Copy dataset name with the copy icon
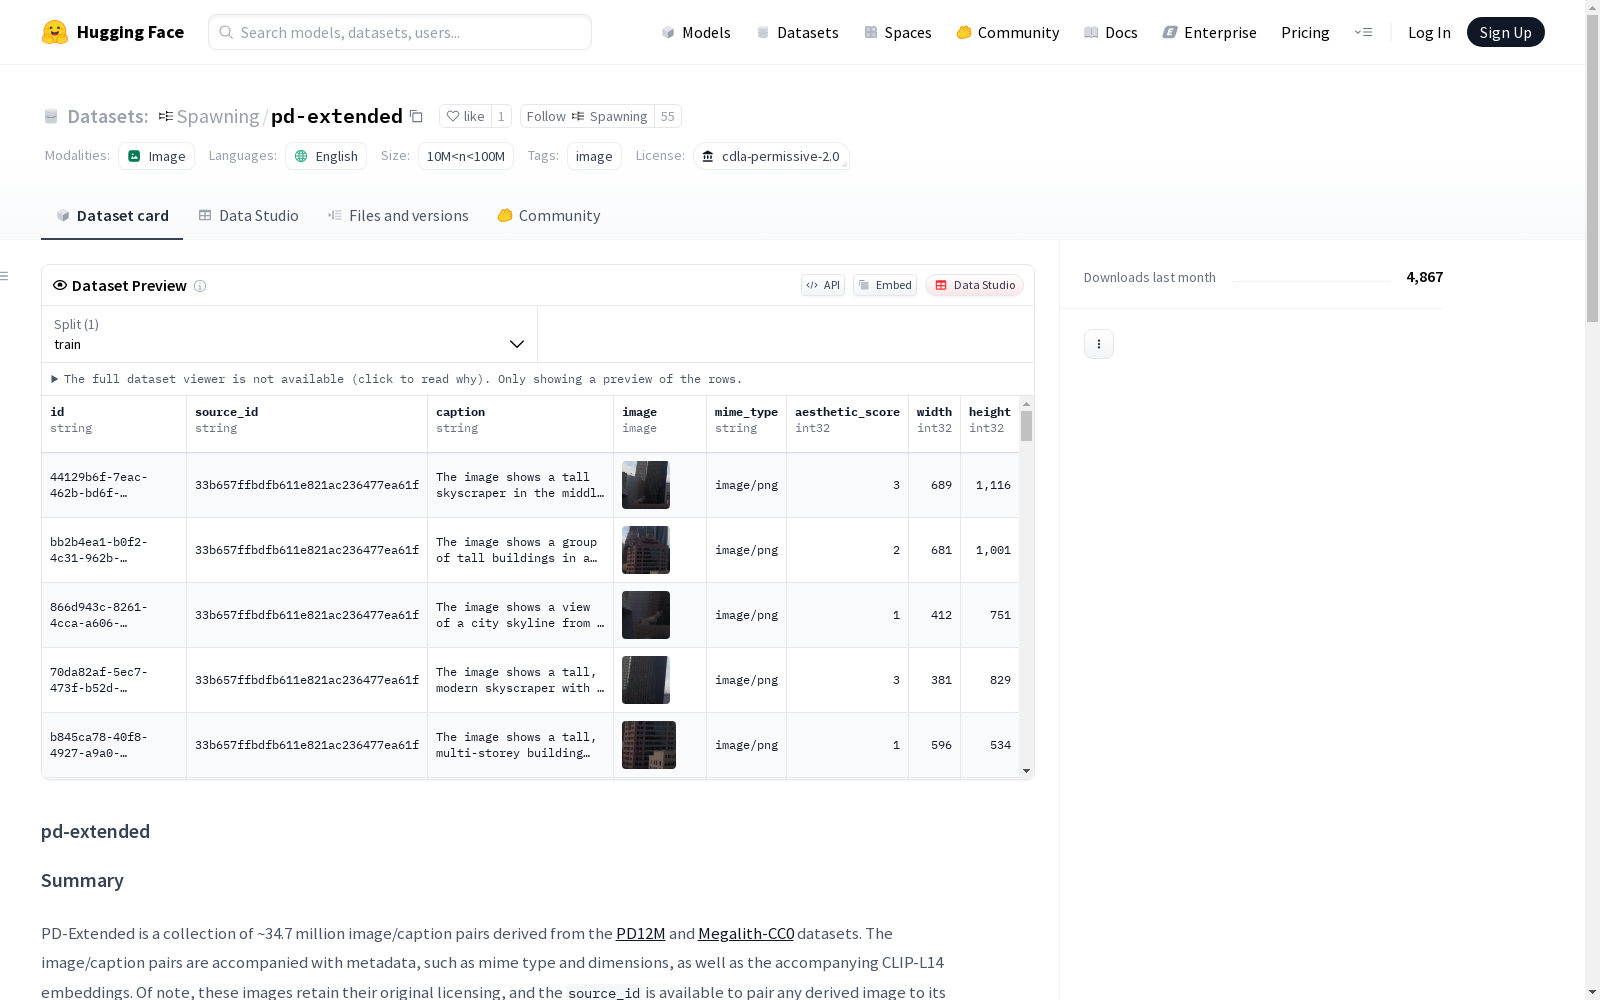This screenshot has height=1000, width=1600. pyautogui.click(x=417, y=116)
